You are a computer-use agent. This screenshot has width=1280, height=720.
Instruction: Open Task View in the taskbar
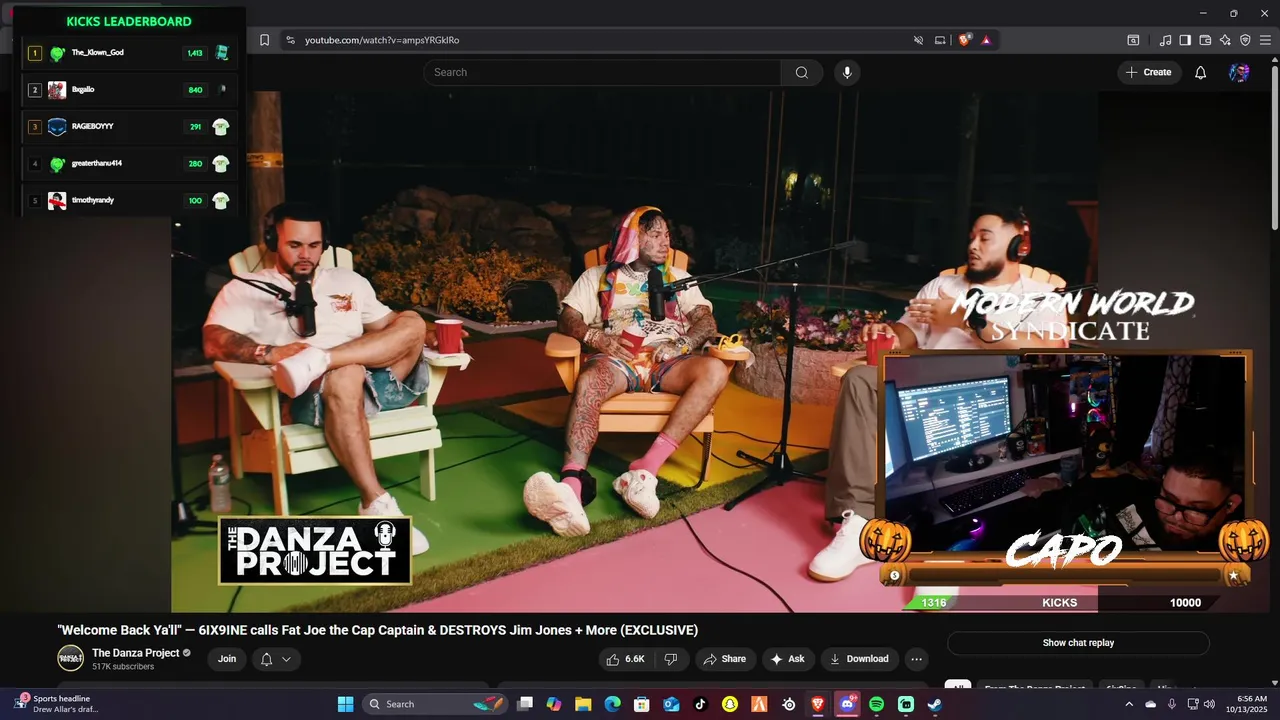525,704
